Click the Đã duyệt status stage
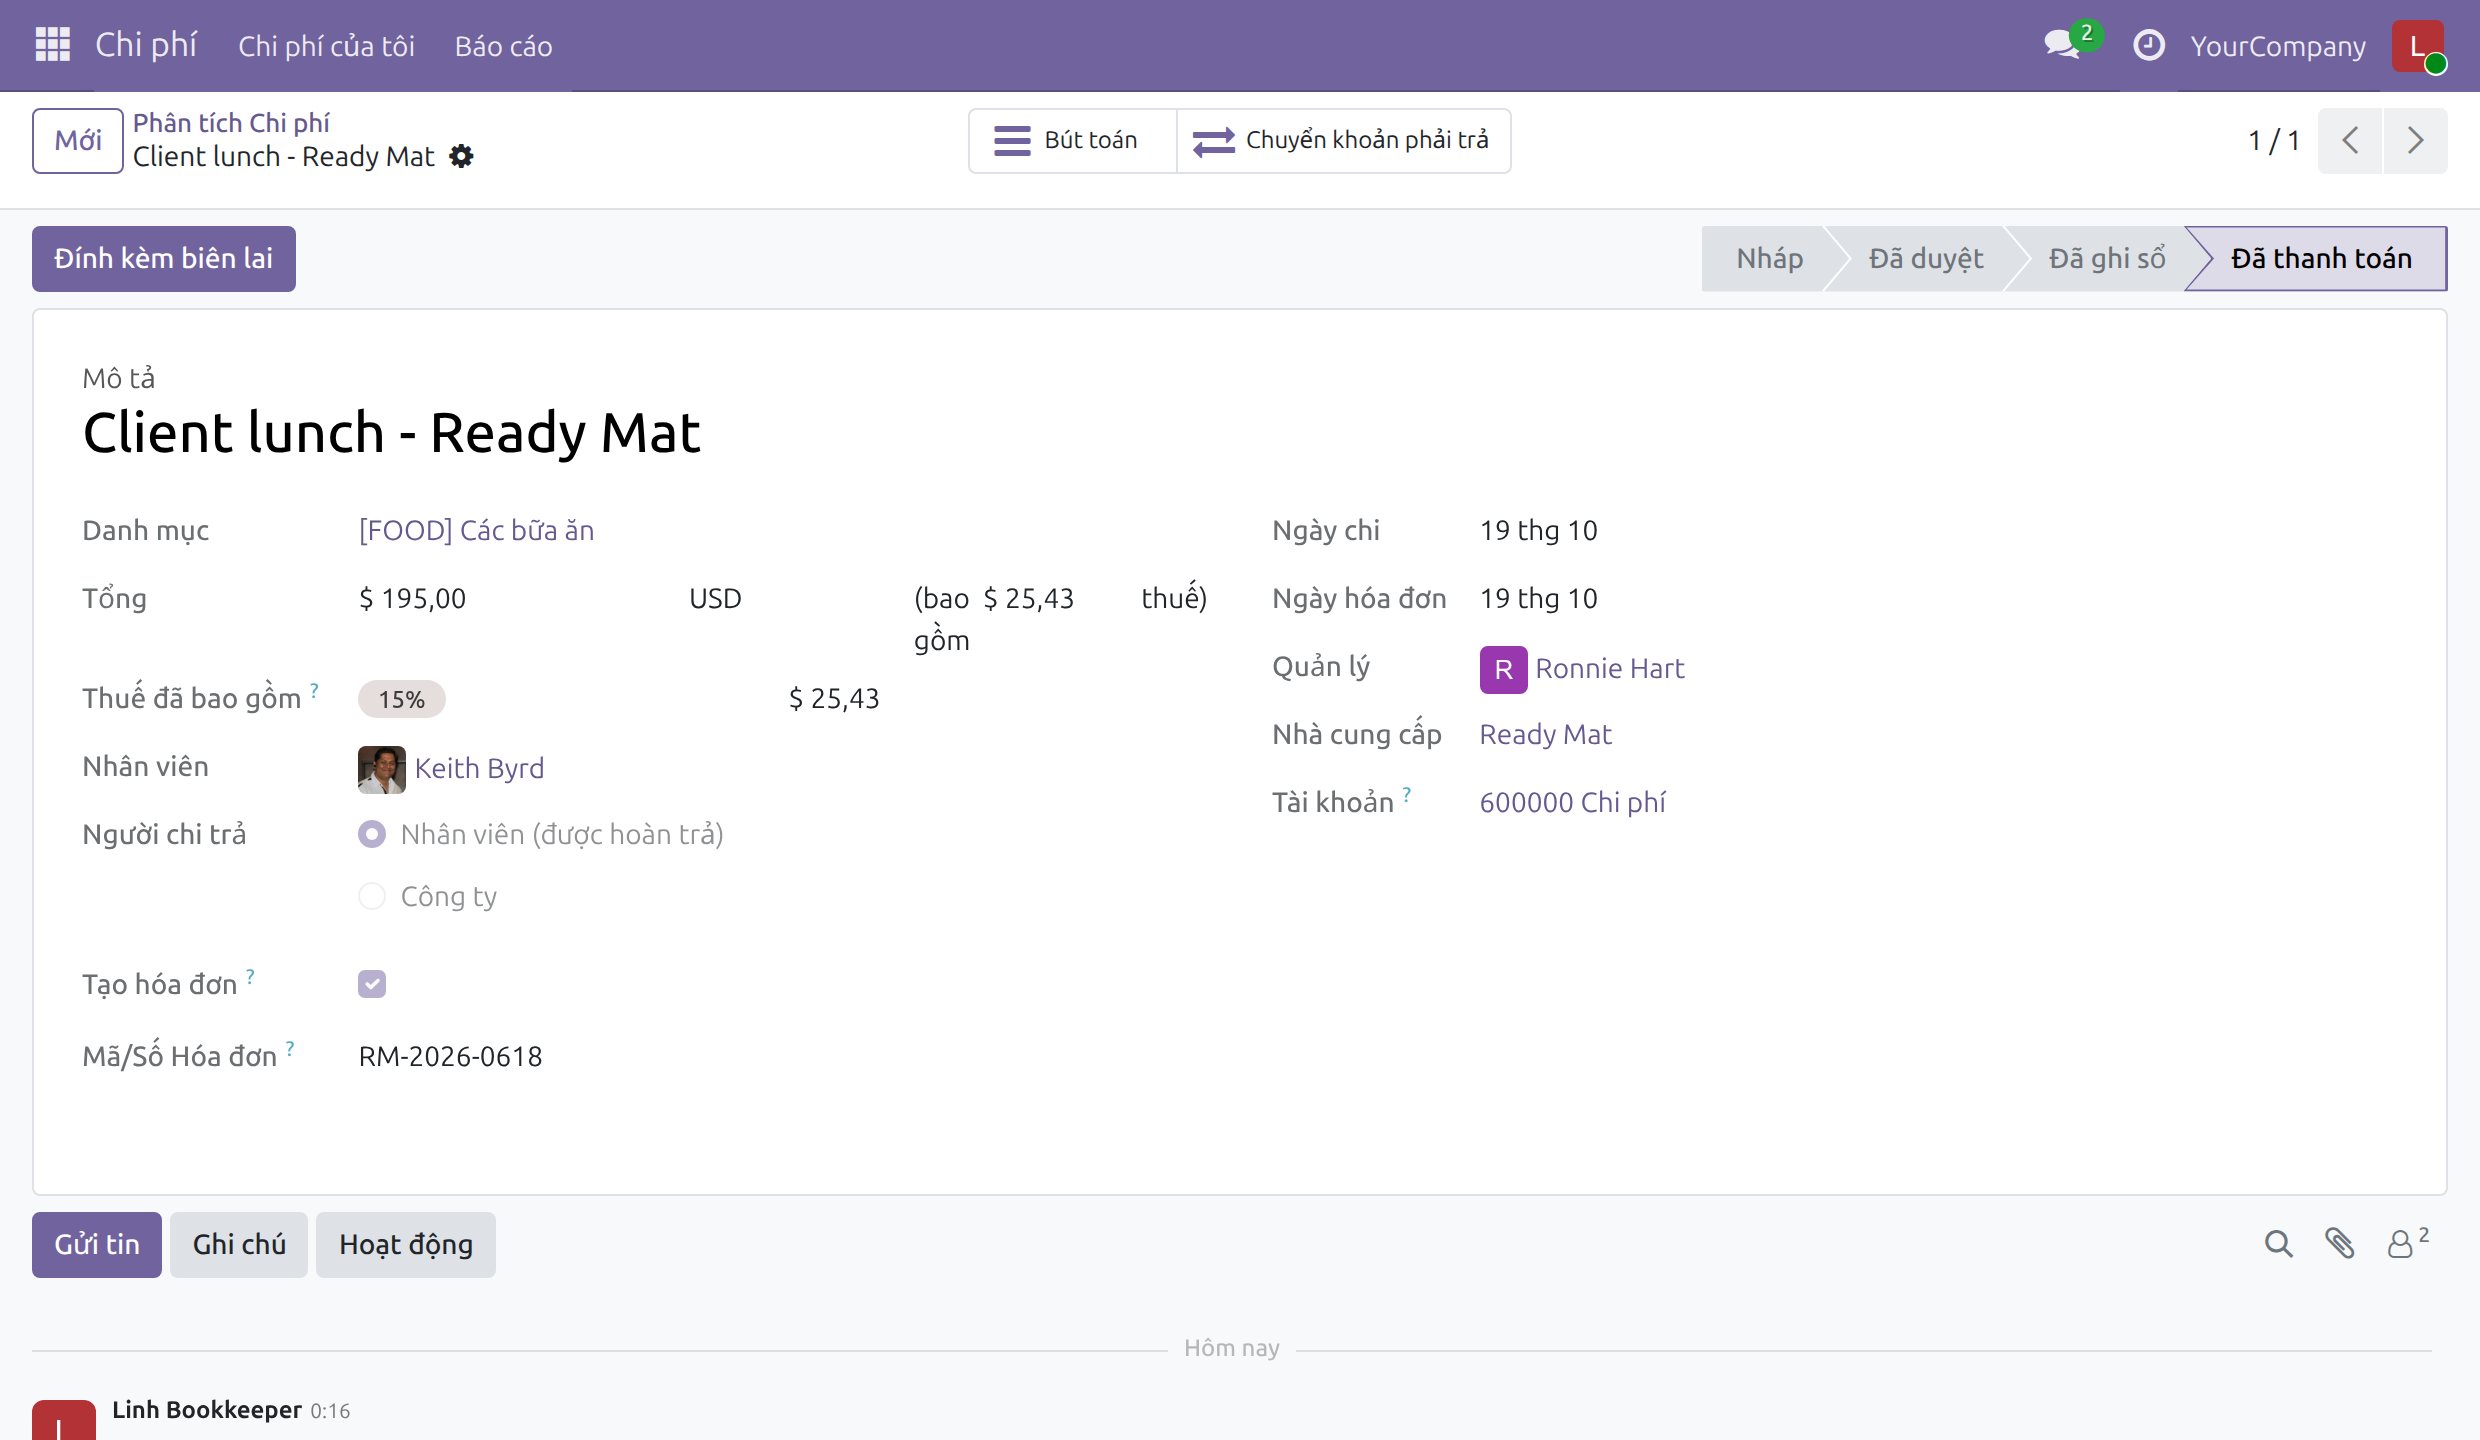 (1925, 259)
